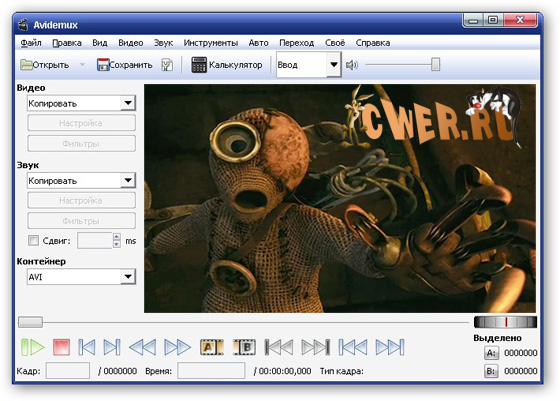Jump to first frame
560x401 pixels.
(352, 347)
